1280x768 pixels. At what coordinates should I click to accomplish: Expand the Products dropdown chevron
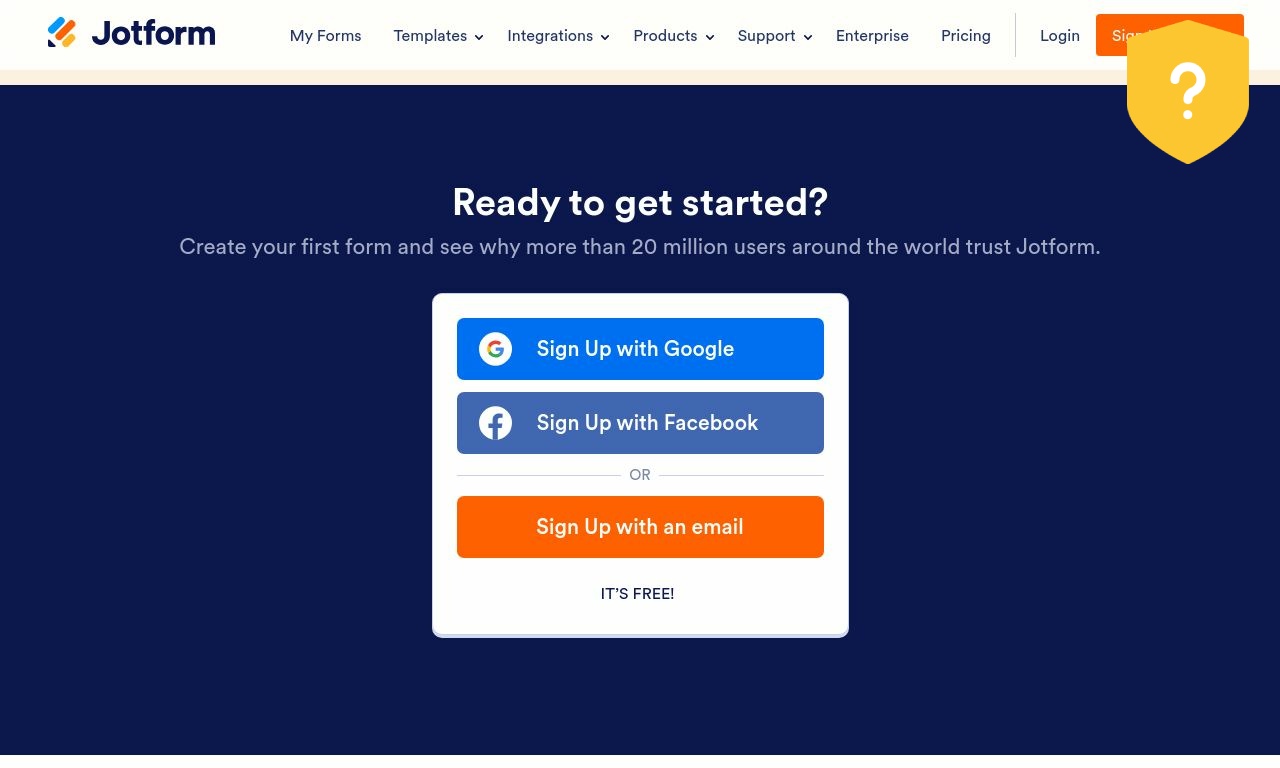click(710, 37)
